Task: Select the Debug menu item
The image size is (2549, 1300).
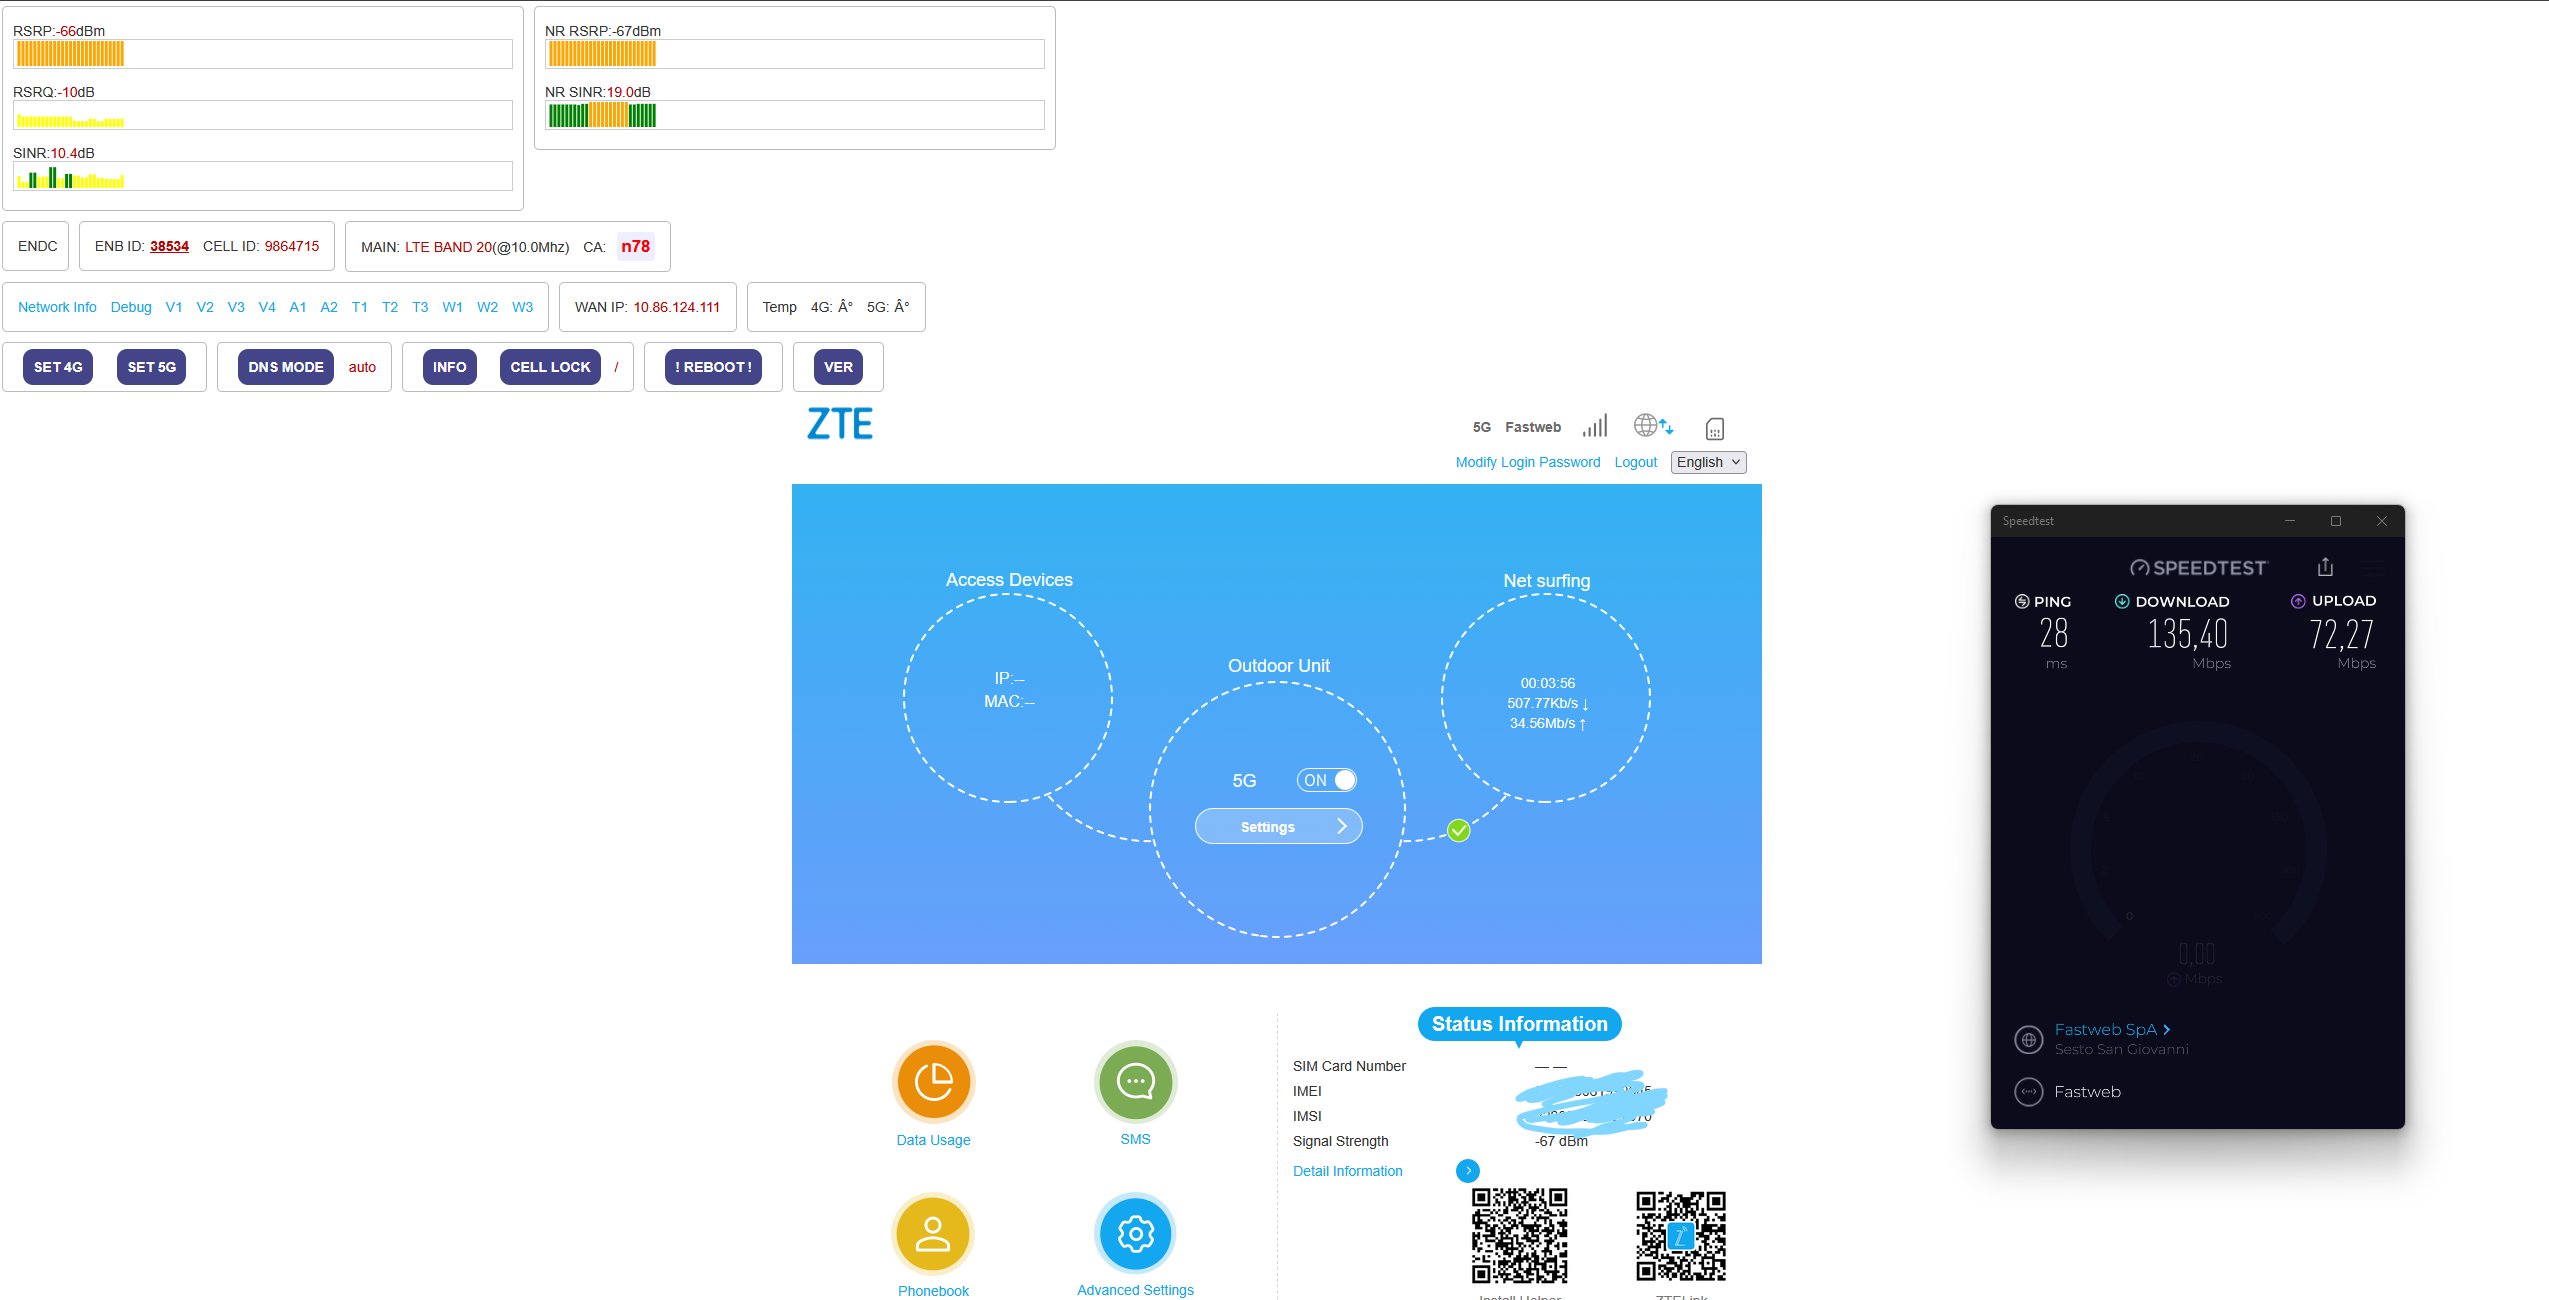Action: 131,307
